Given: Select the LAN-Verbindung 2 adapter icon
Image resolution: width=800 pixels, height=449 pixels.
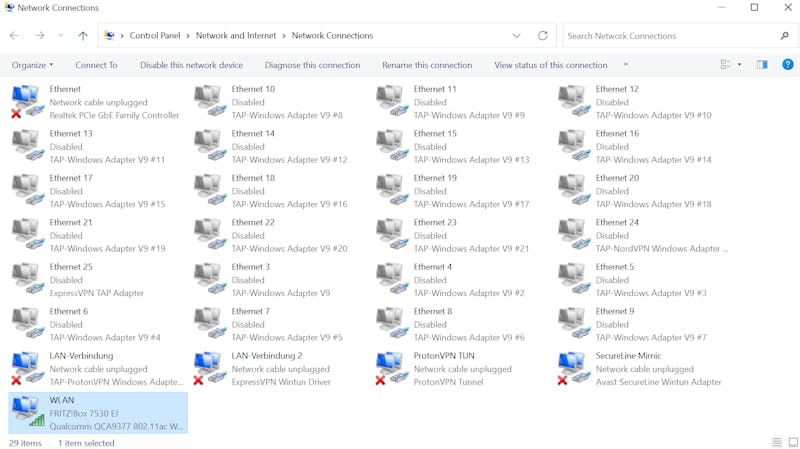Looking at the screenshot, I should pos(210,368).
